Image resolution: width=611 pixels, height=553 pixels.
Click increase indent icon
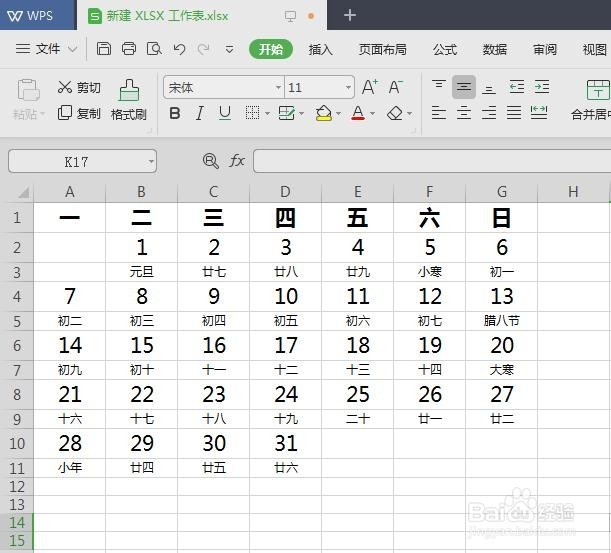pyautogui.click(x=542, y=87)
